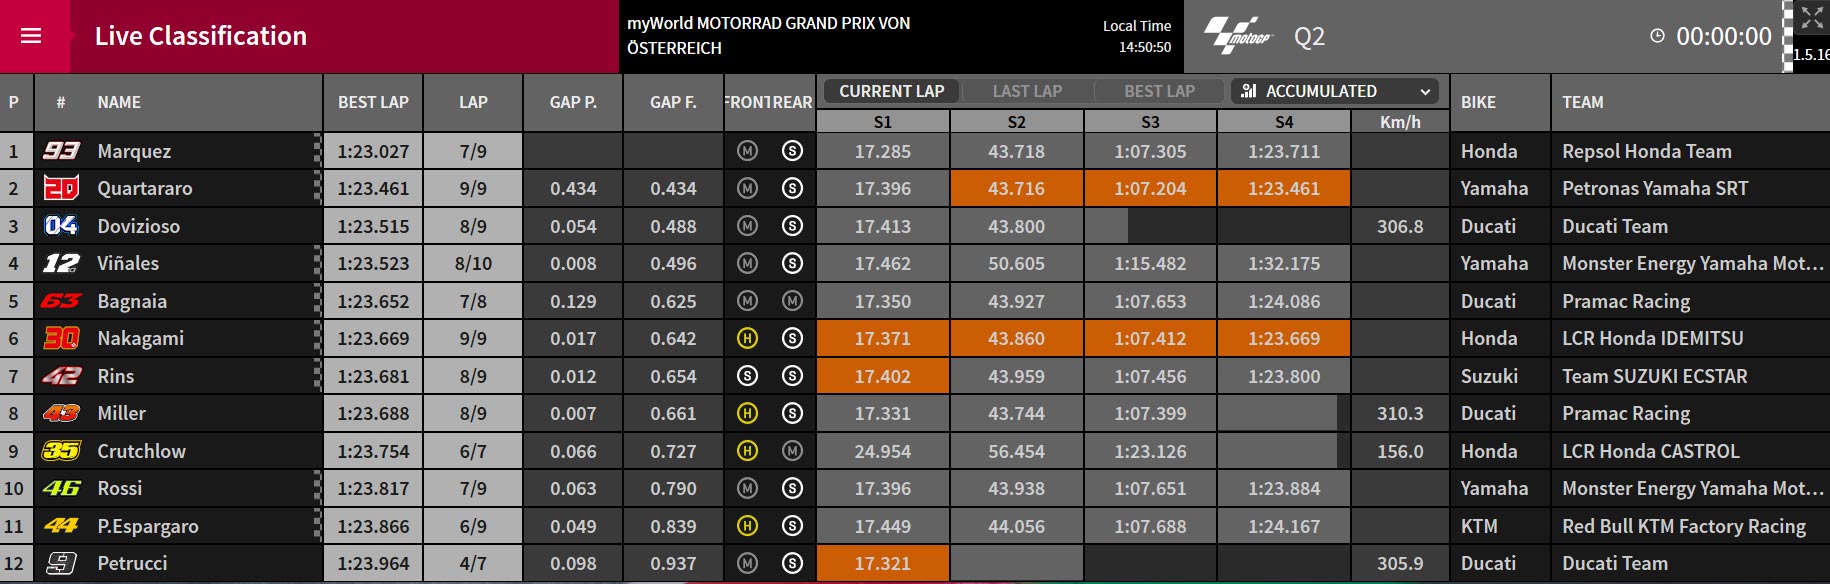Viewport: 1830px width, 584px height.
Task: Click Nakagami's hard front tyre icon
Action: (747, 338)
